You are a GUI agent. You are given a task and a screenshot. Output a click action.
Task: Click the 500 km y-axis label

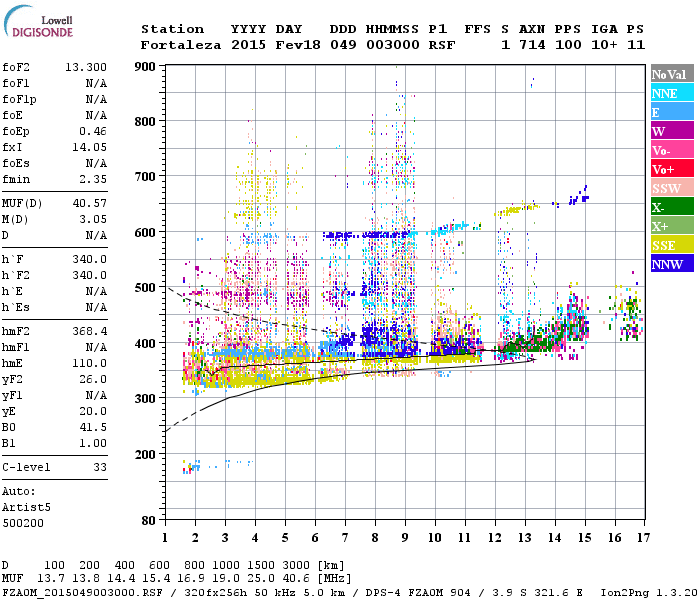(145, 288)
